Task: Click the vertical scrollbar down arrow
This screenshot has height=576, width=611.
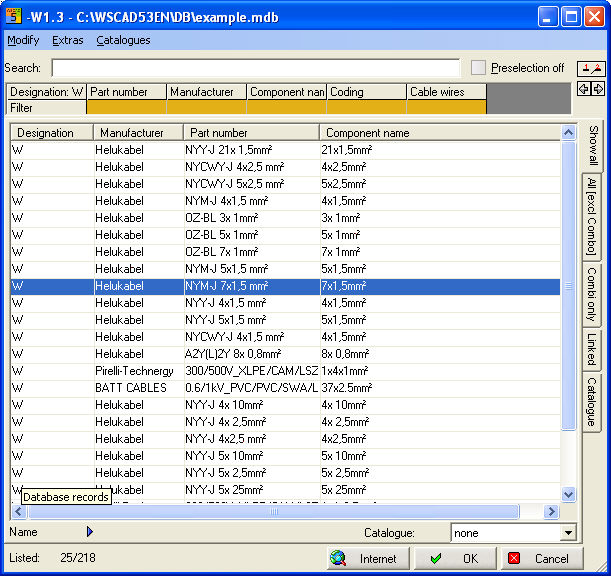Action: point(569,495)
